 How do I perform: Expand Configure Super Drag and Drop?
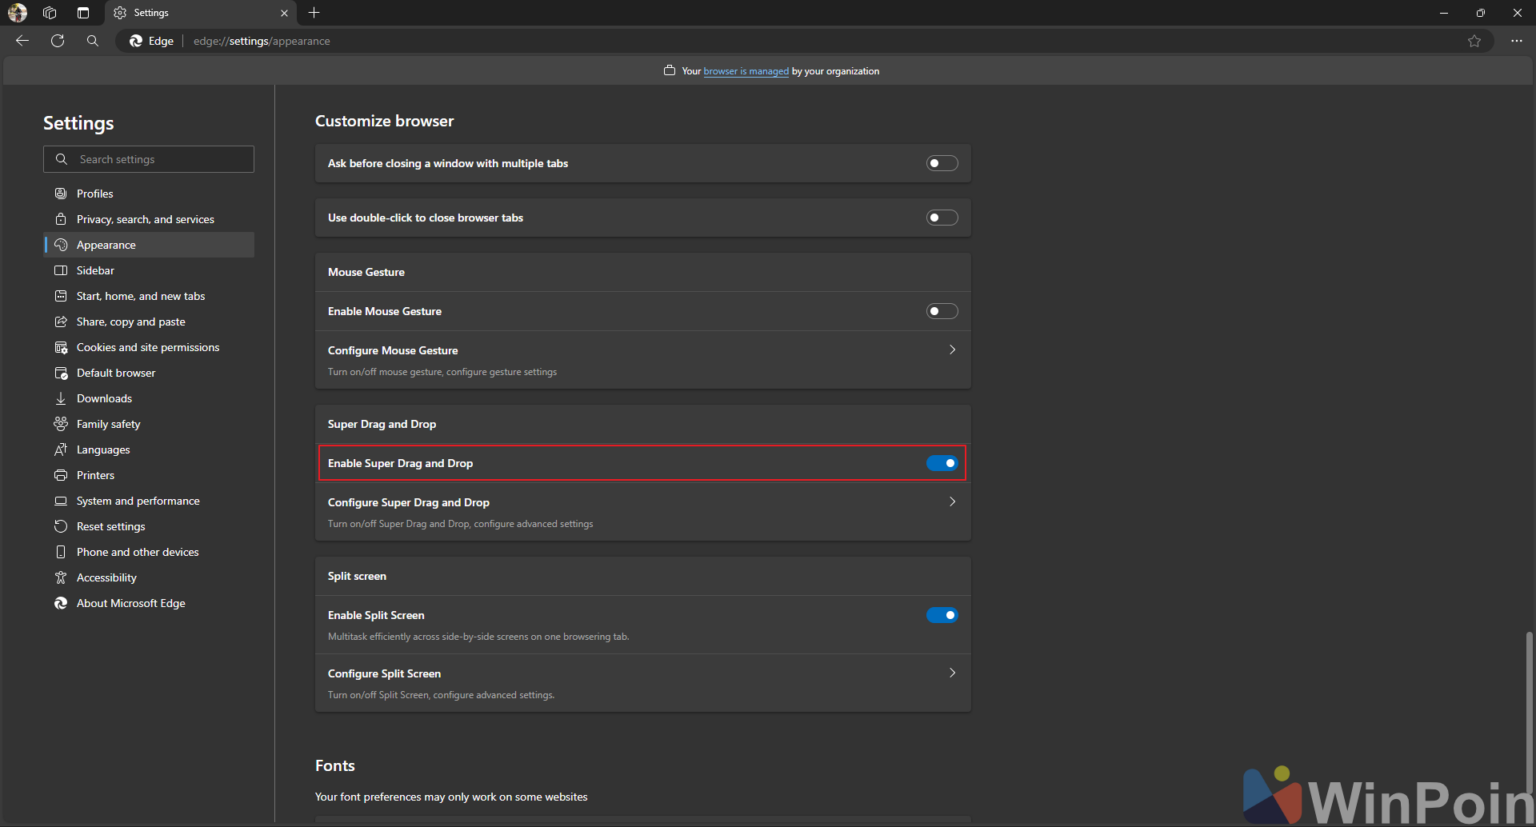[x=951, y=501]
